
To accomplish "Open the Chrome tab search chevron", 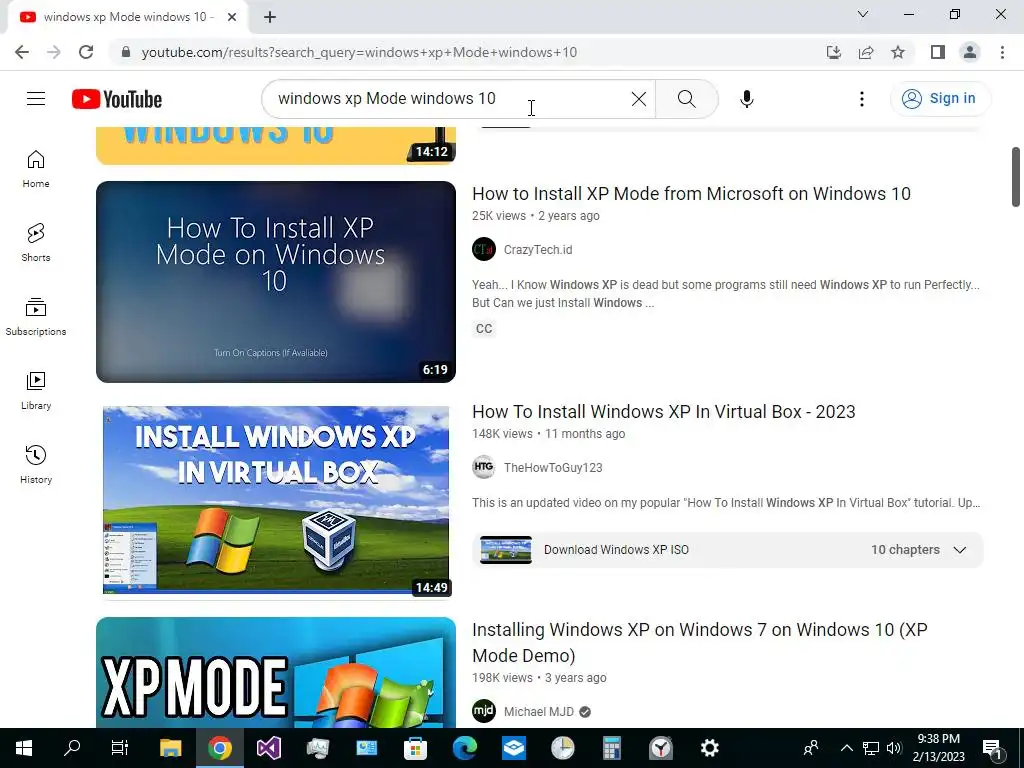I will point(863,14).
